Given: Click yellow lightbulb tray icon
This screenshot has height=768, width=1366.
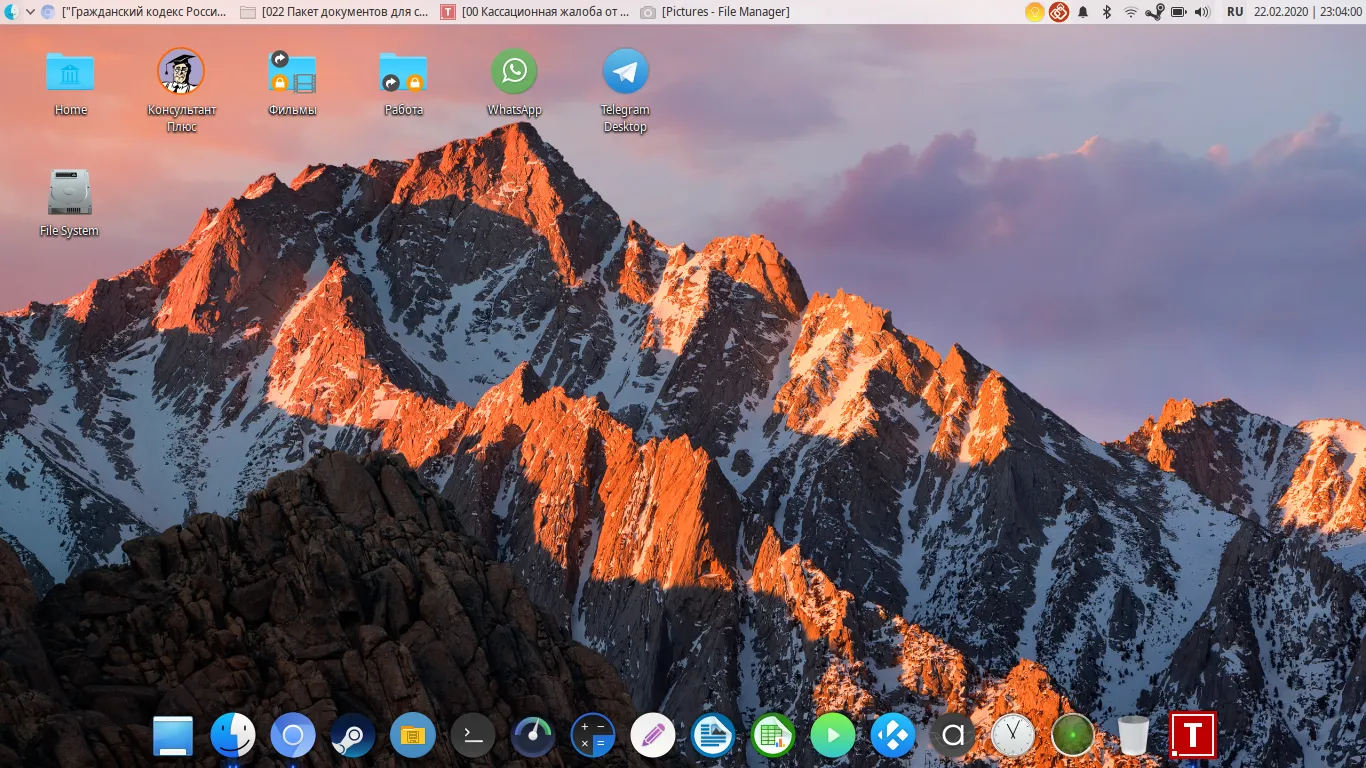Looking at the screenshot, I should pyautogui.click(x=1035, y=12).
